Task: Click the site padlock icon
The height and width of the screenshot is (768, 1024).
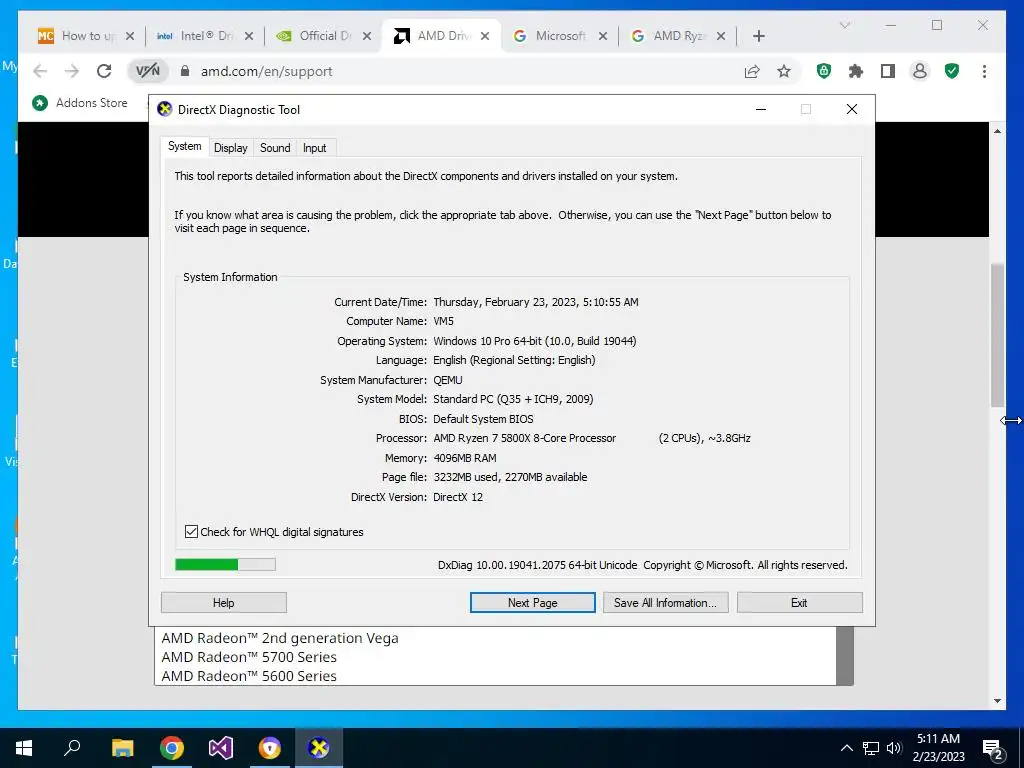Action: [x=185, y=71]
